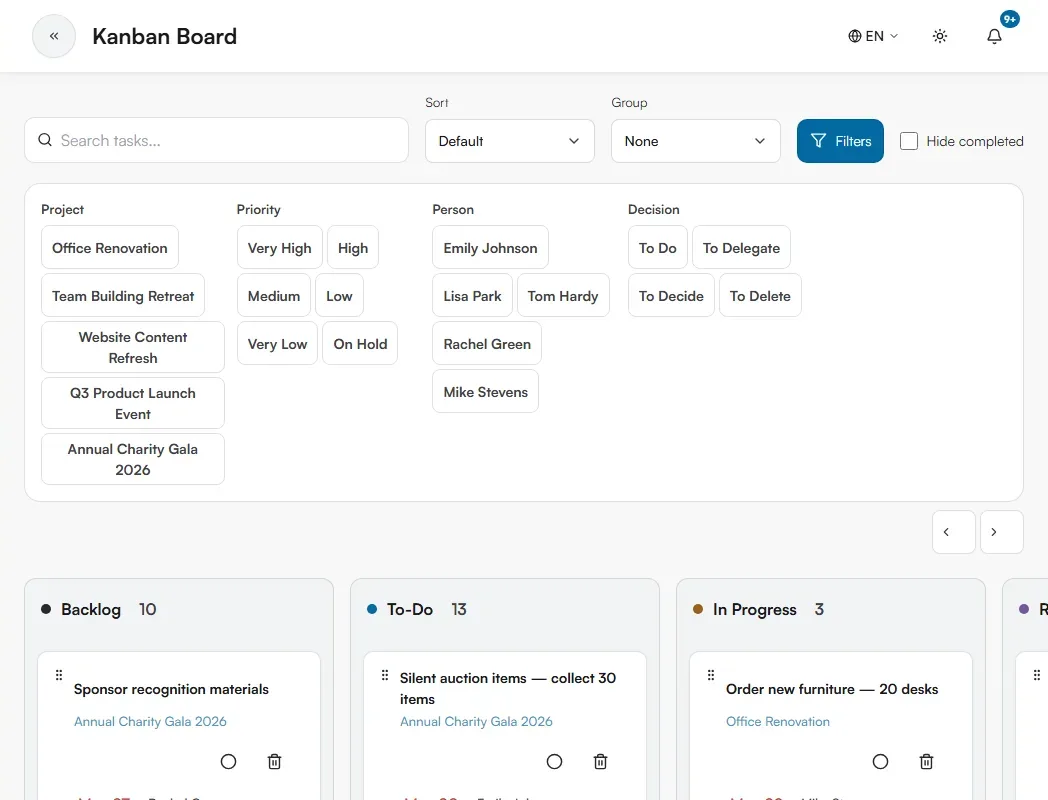Open the EN language dropdown
Image resolution: width=1048 pixels, height=800 pixels.
coord(874,36)
